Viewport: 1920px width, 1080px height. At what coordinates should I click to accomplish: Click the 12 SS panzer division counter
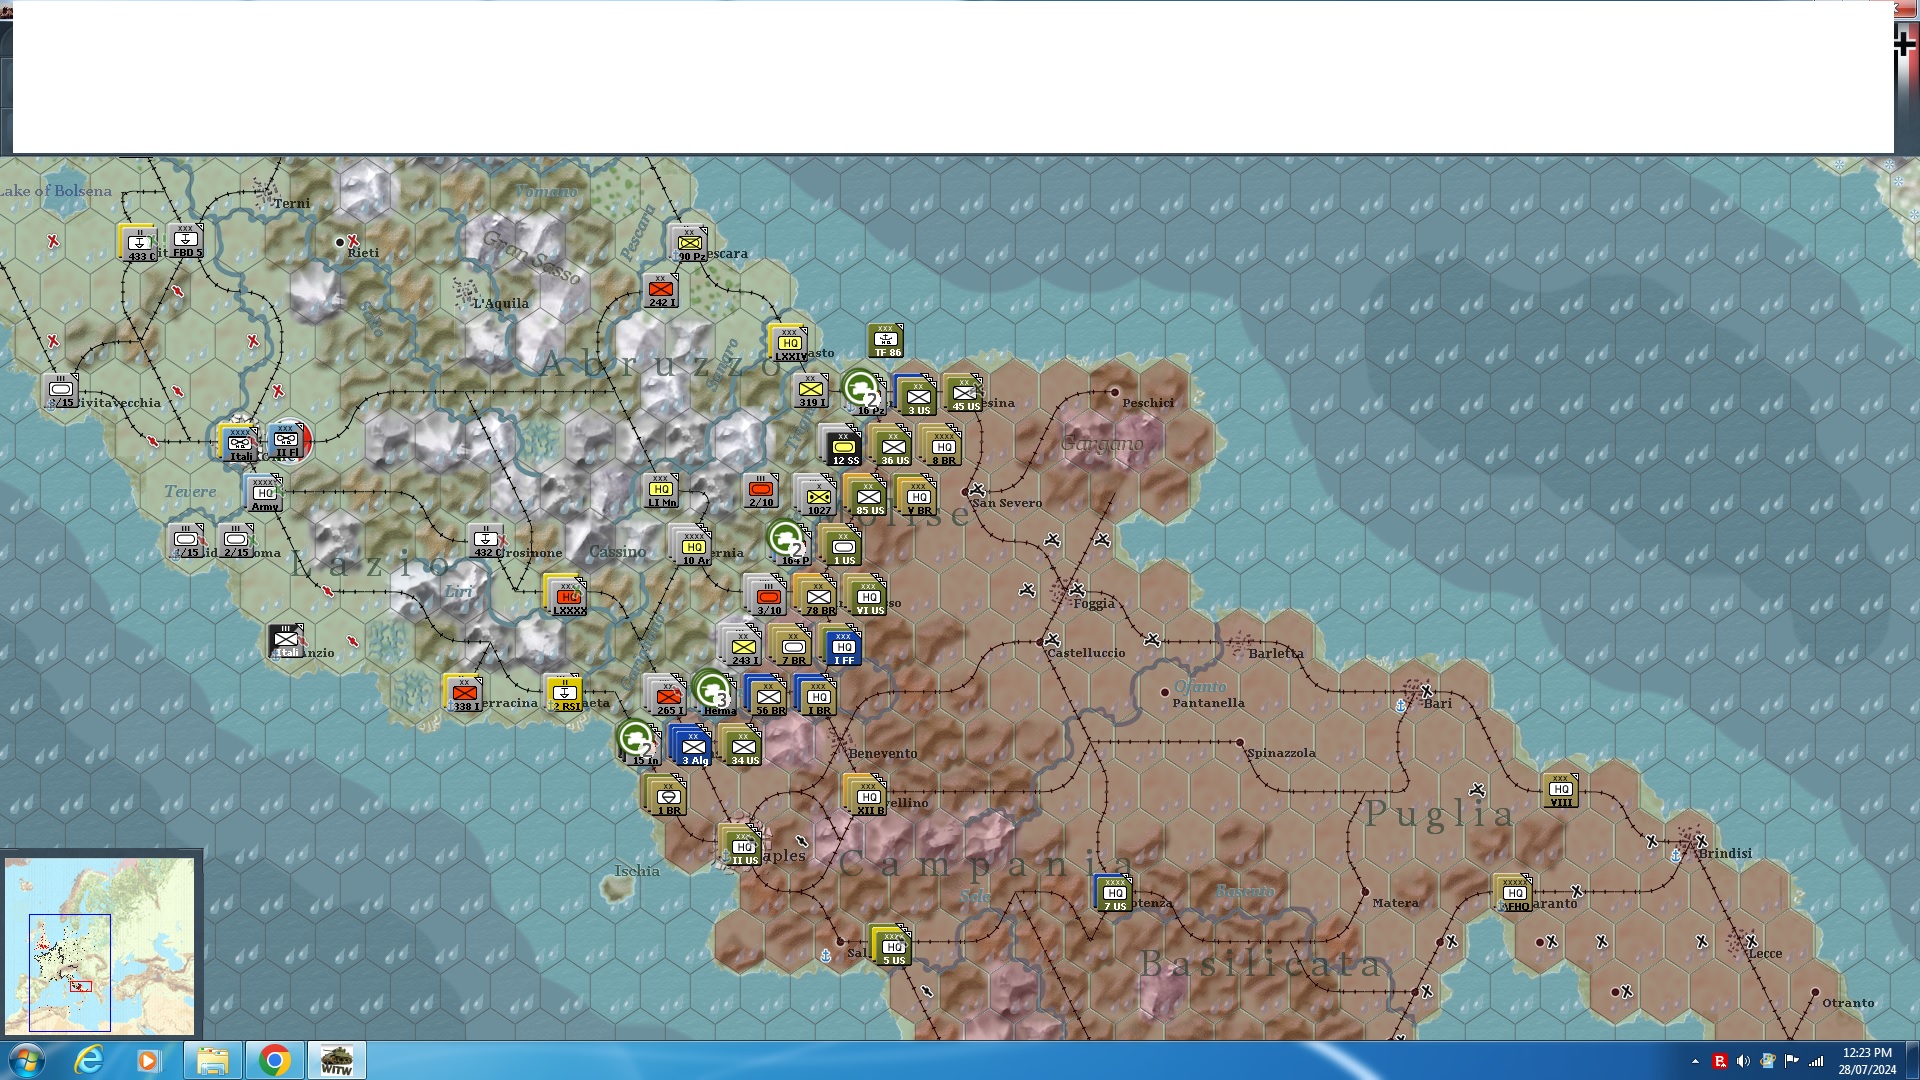coord(843,447)
